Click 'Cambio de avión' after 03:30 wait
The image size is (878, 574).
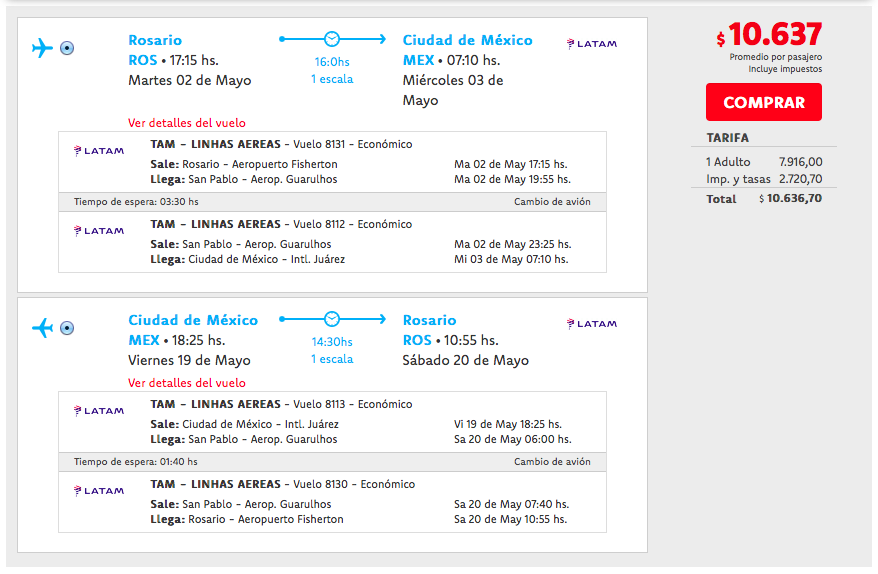point(552,202)
